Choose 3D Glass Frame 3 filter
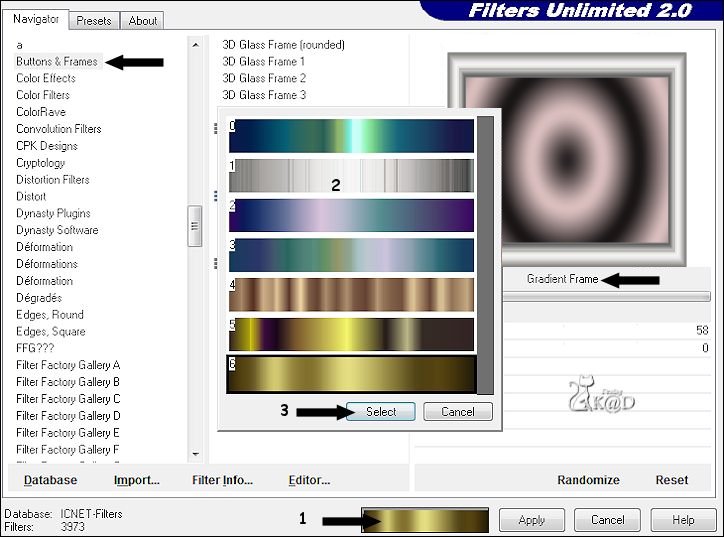Viewport: 724px width, 537px height. pyautogui.click(x=264, y=95)
